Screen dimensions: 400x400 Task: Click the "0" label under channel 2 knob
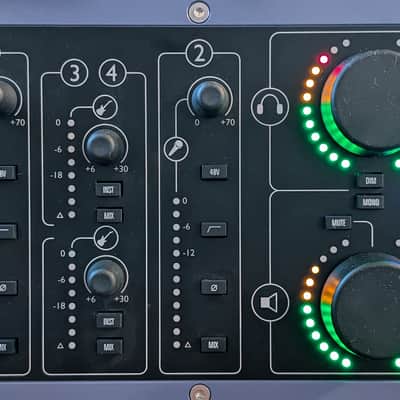pyautogui.click(x=197, y=123)
